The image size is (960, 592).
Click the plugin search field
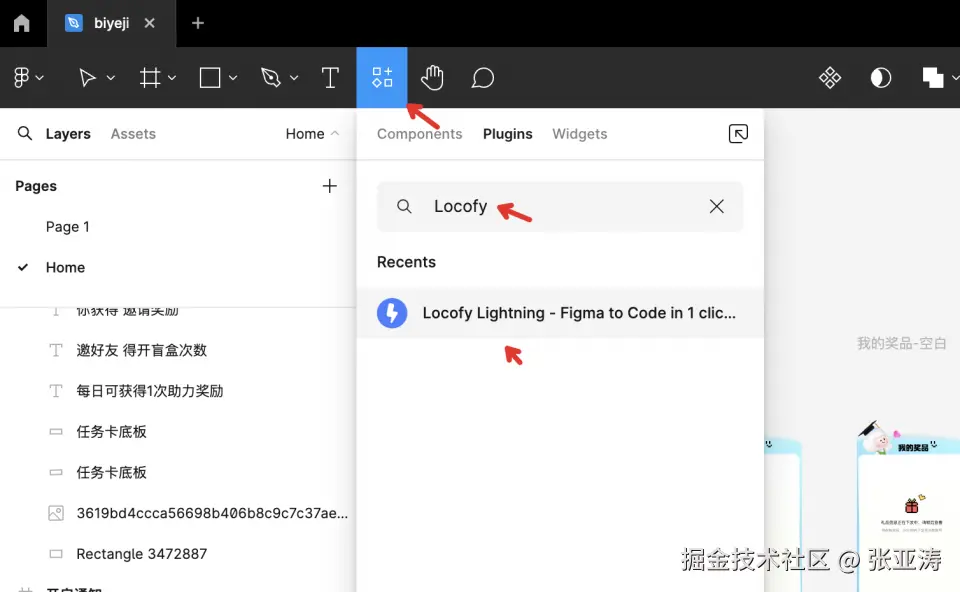[560, 206]
